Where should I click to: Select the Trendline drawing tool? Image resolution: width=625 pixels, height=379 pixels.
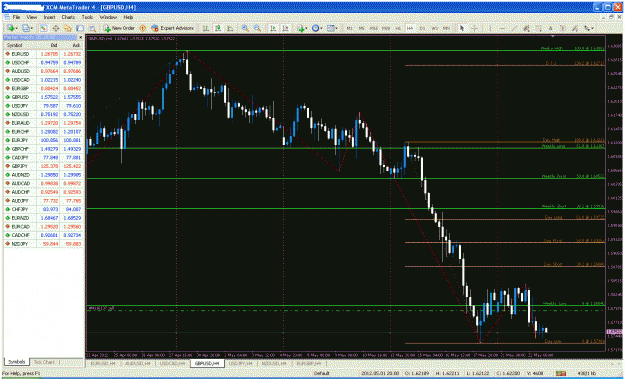[514, 28]
